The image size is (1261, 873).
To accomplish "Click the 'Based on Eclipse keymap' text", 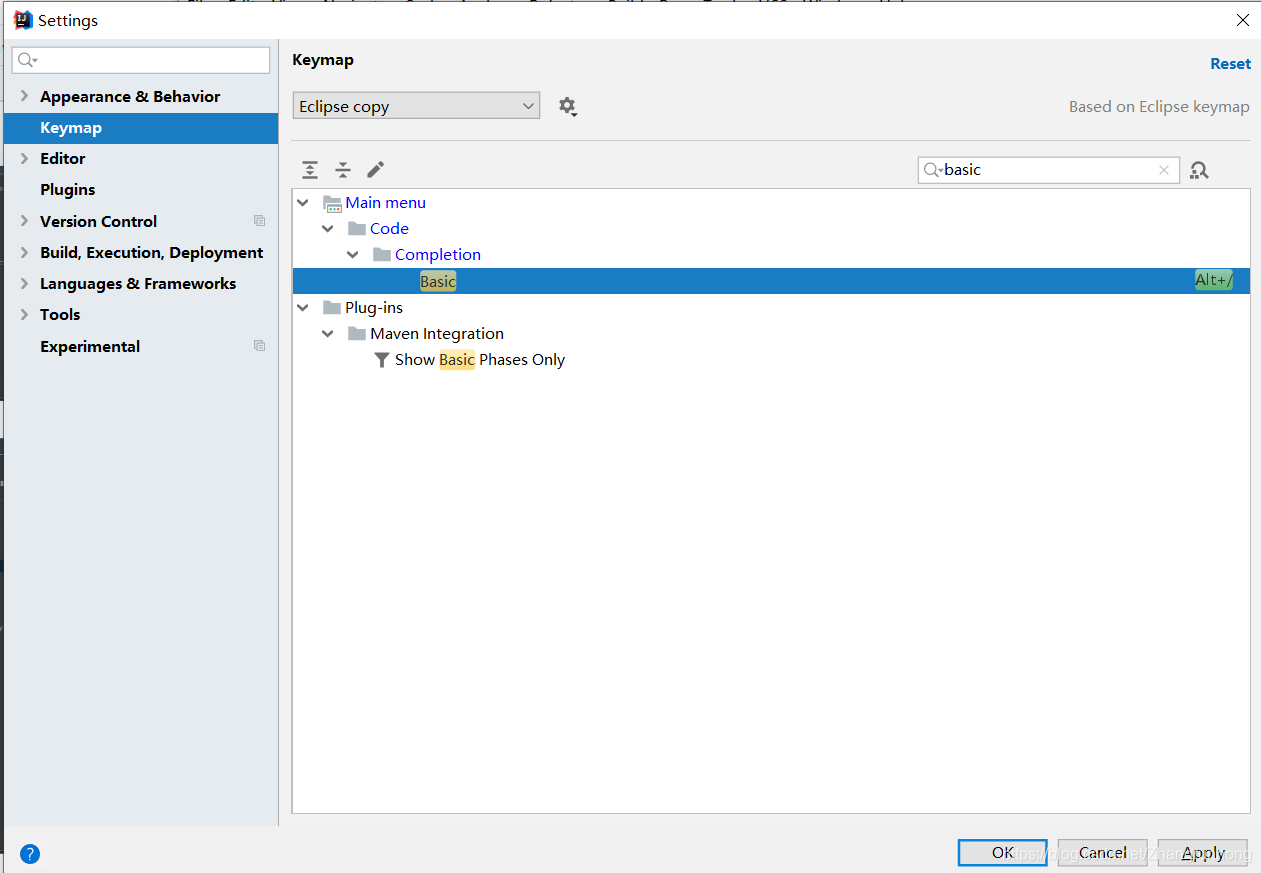I will point(1159,107).
